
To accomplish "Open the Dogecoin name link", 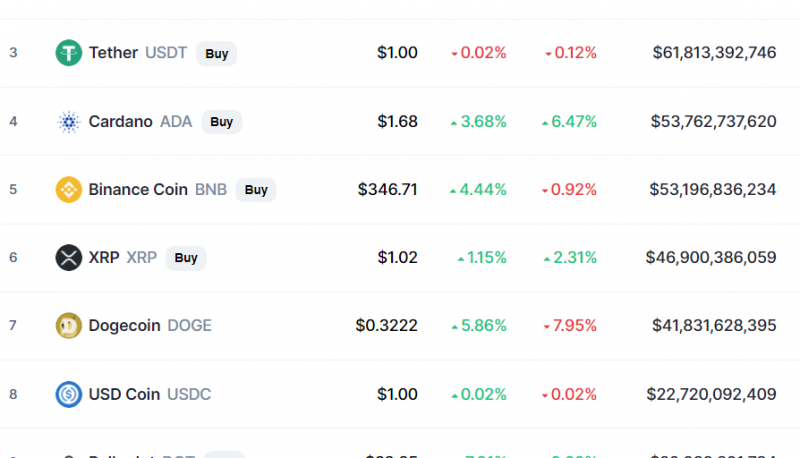I will [124, 325].
